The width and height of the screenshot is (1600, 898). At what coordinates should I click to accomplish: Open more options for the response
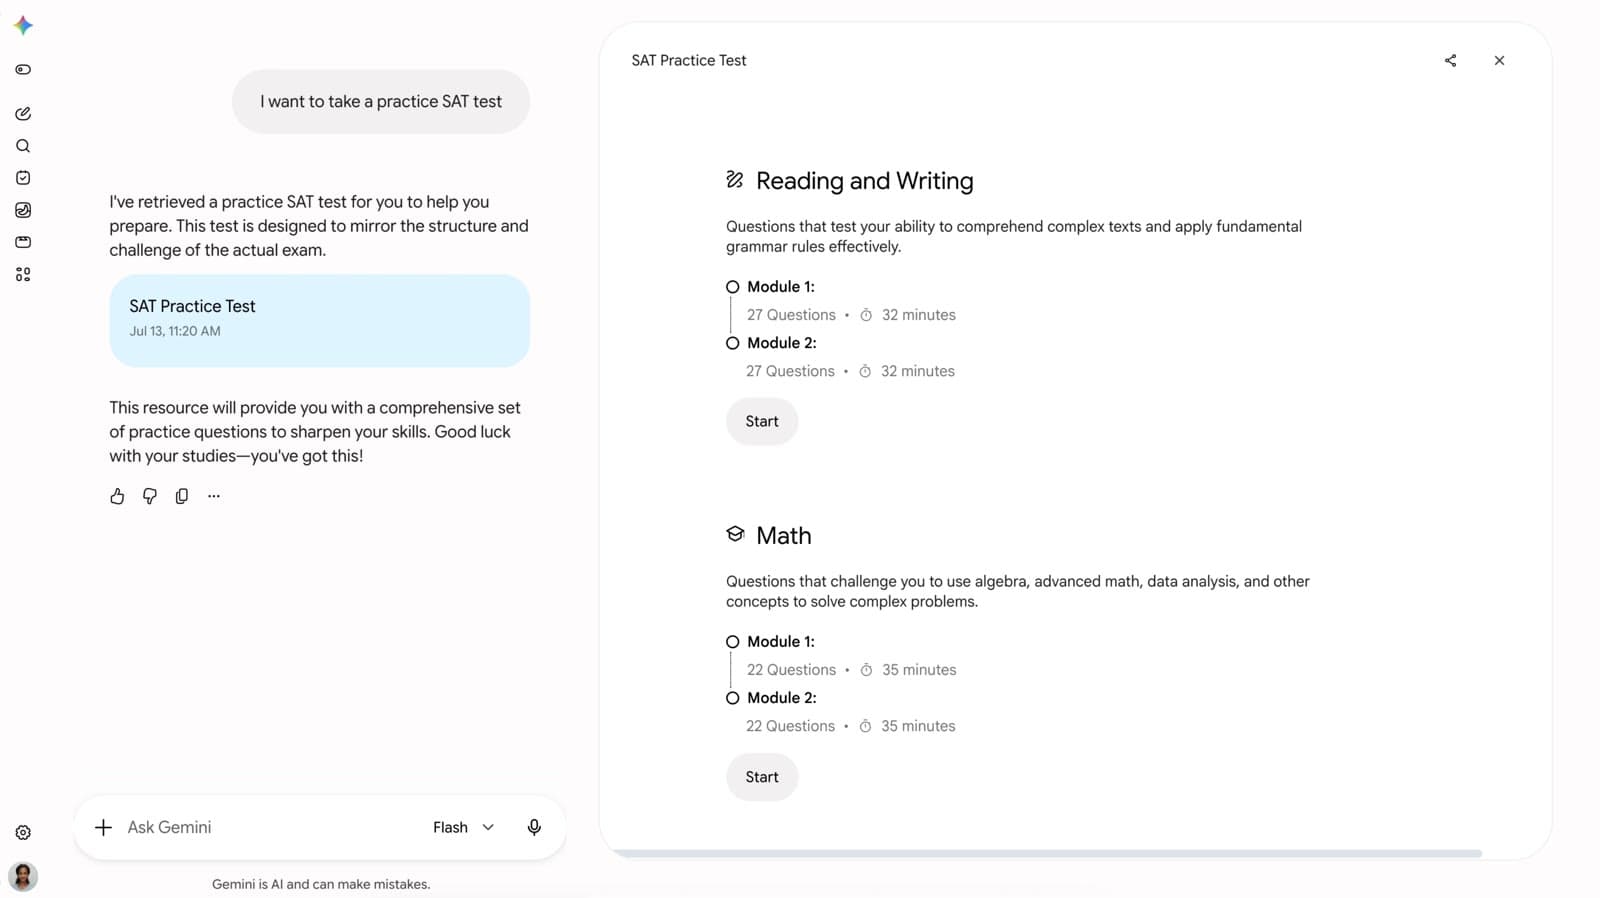pos(213,496)
